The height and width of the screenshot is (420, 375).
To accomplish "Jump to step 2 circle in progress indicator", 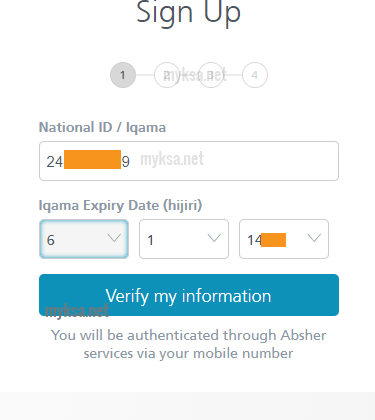I will click(x=167, y=75).
